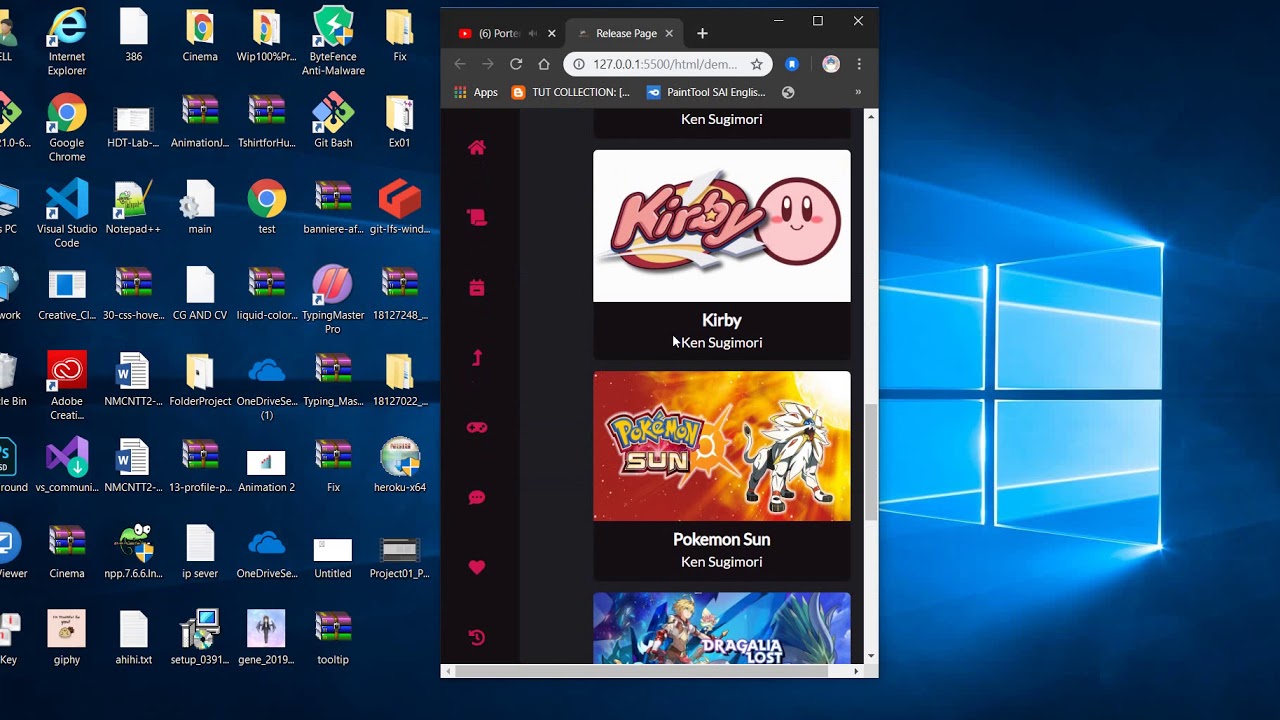Select the vs_communi... installer desktop icon
Image resolution: width=1280 pixels, height=720 pixels.
click(x=67, y=465)
